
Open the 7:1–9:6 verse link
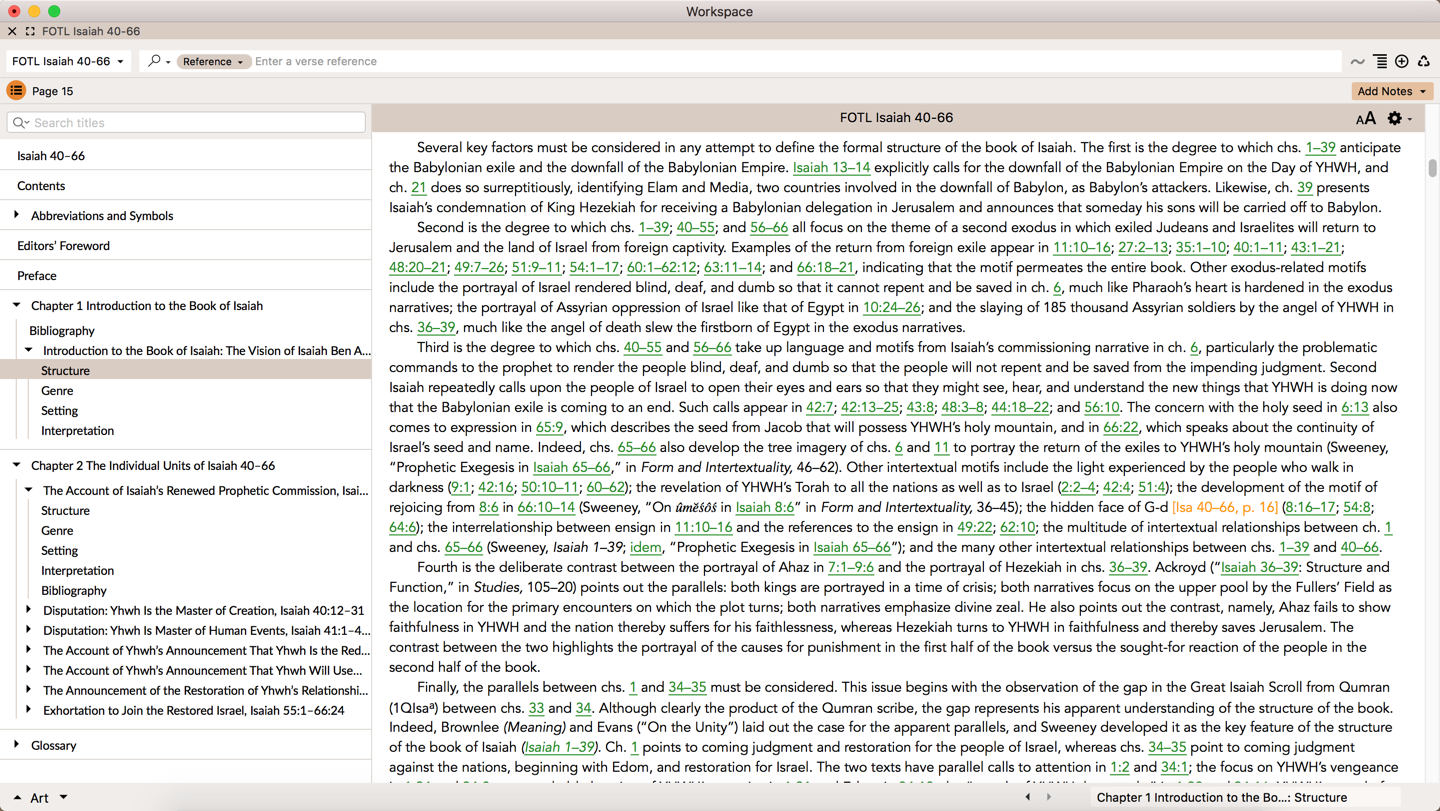850,567
